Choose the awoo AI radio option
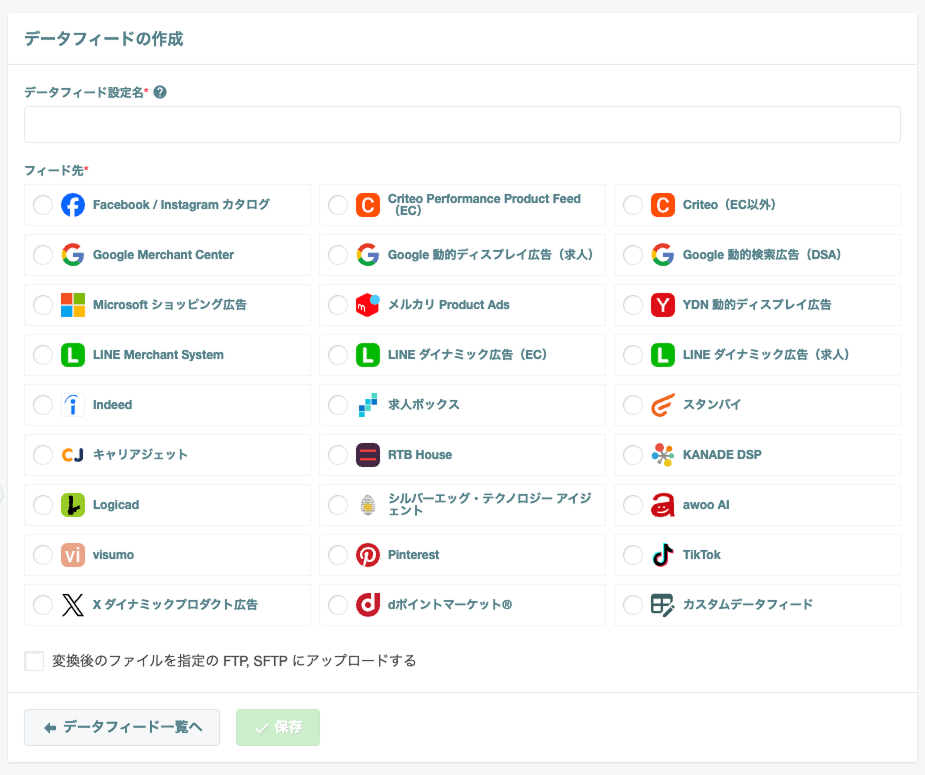 [632, 505]
